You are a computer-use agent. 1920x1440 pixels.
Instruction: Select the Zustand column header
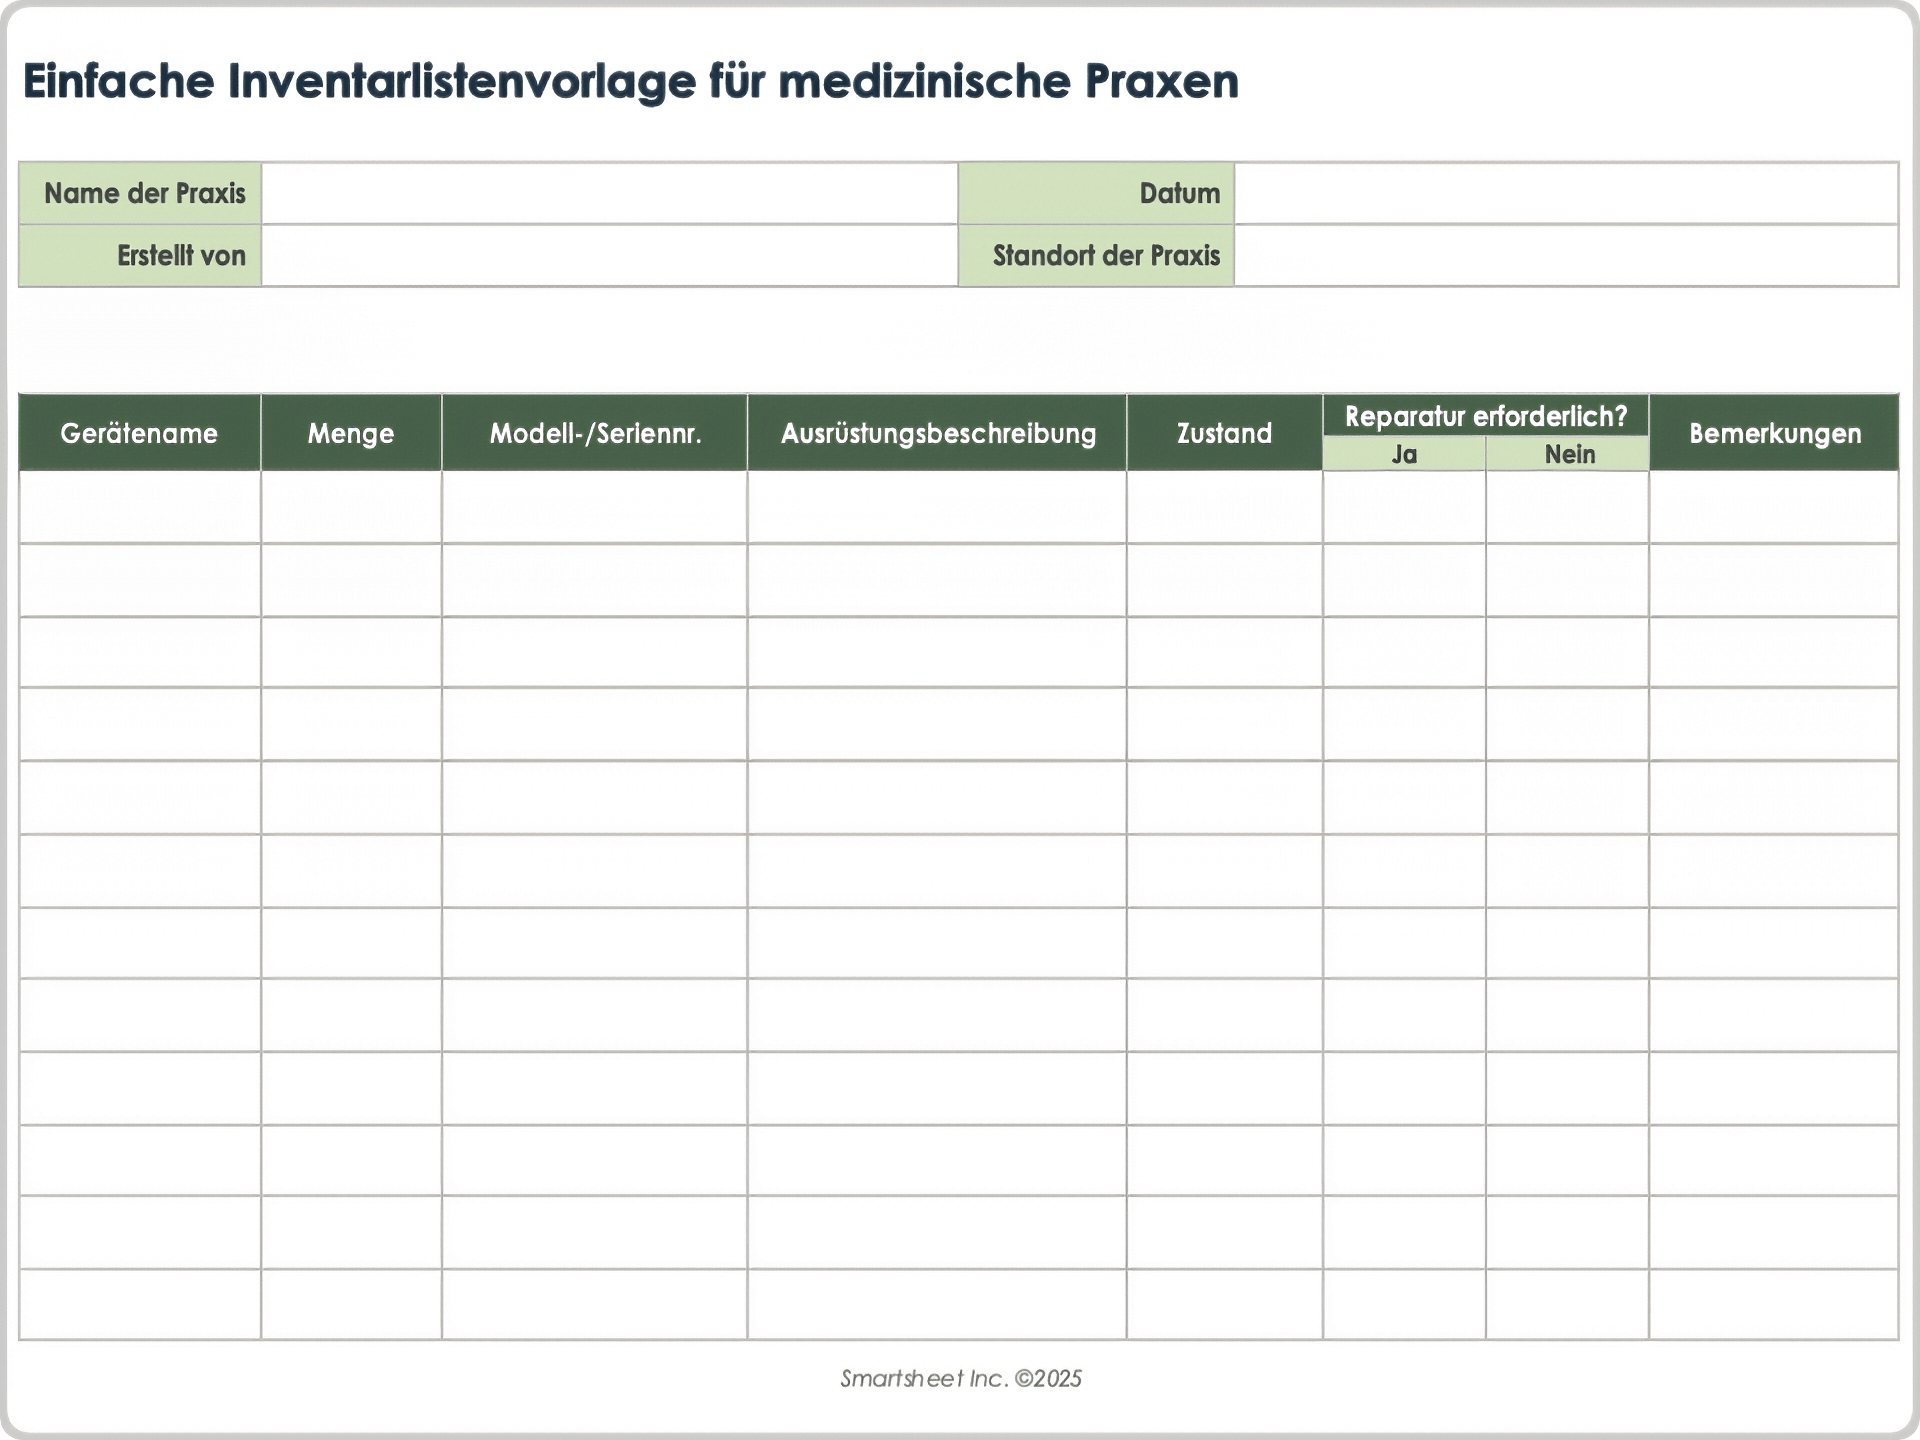[x=1224, y=433]
